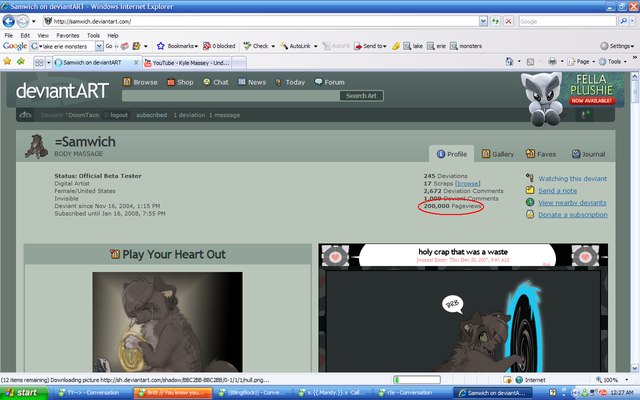Switch to the Faves tab

coord(541,154)
